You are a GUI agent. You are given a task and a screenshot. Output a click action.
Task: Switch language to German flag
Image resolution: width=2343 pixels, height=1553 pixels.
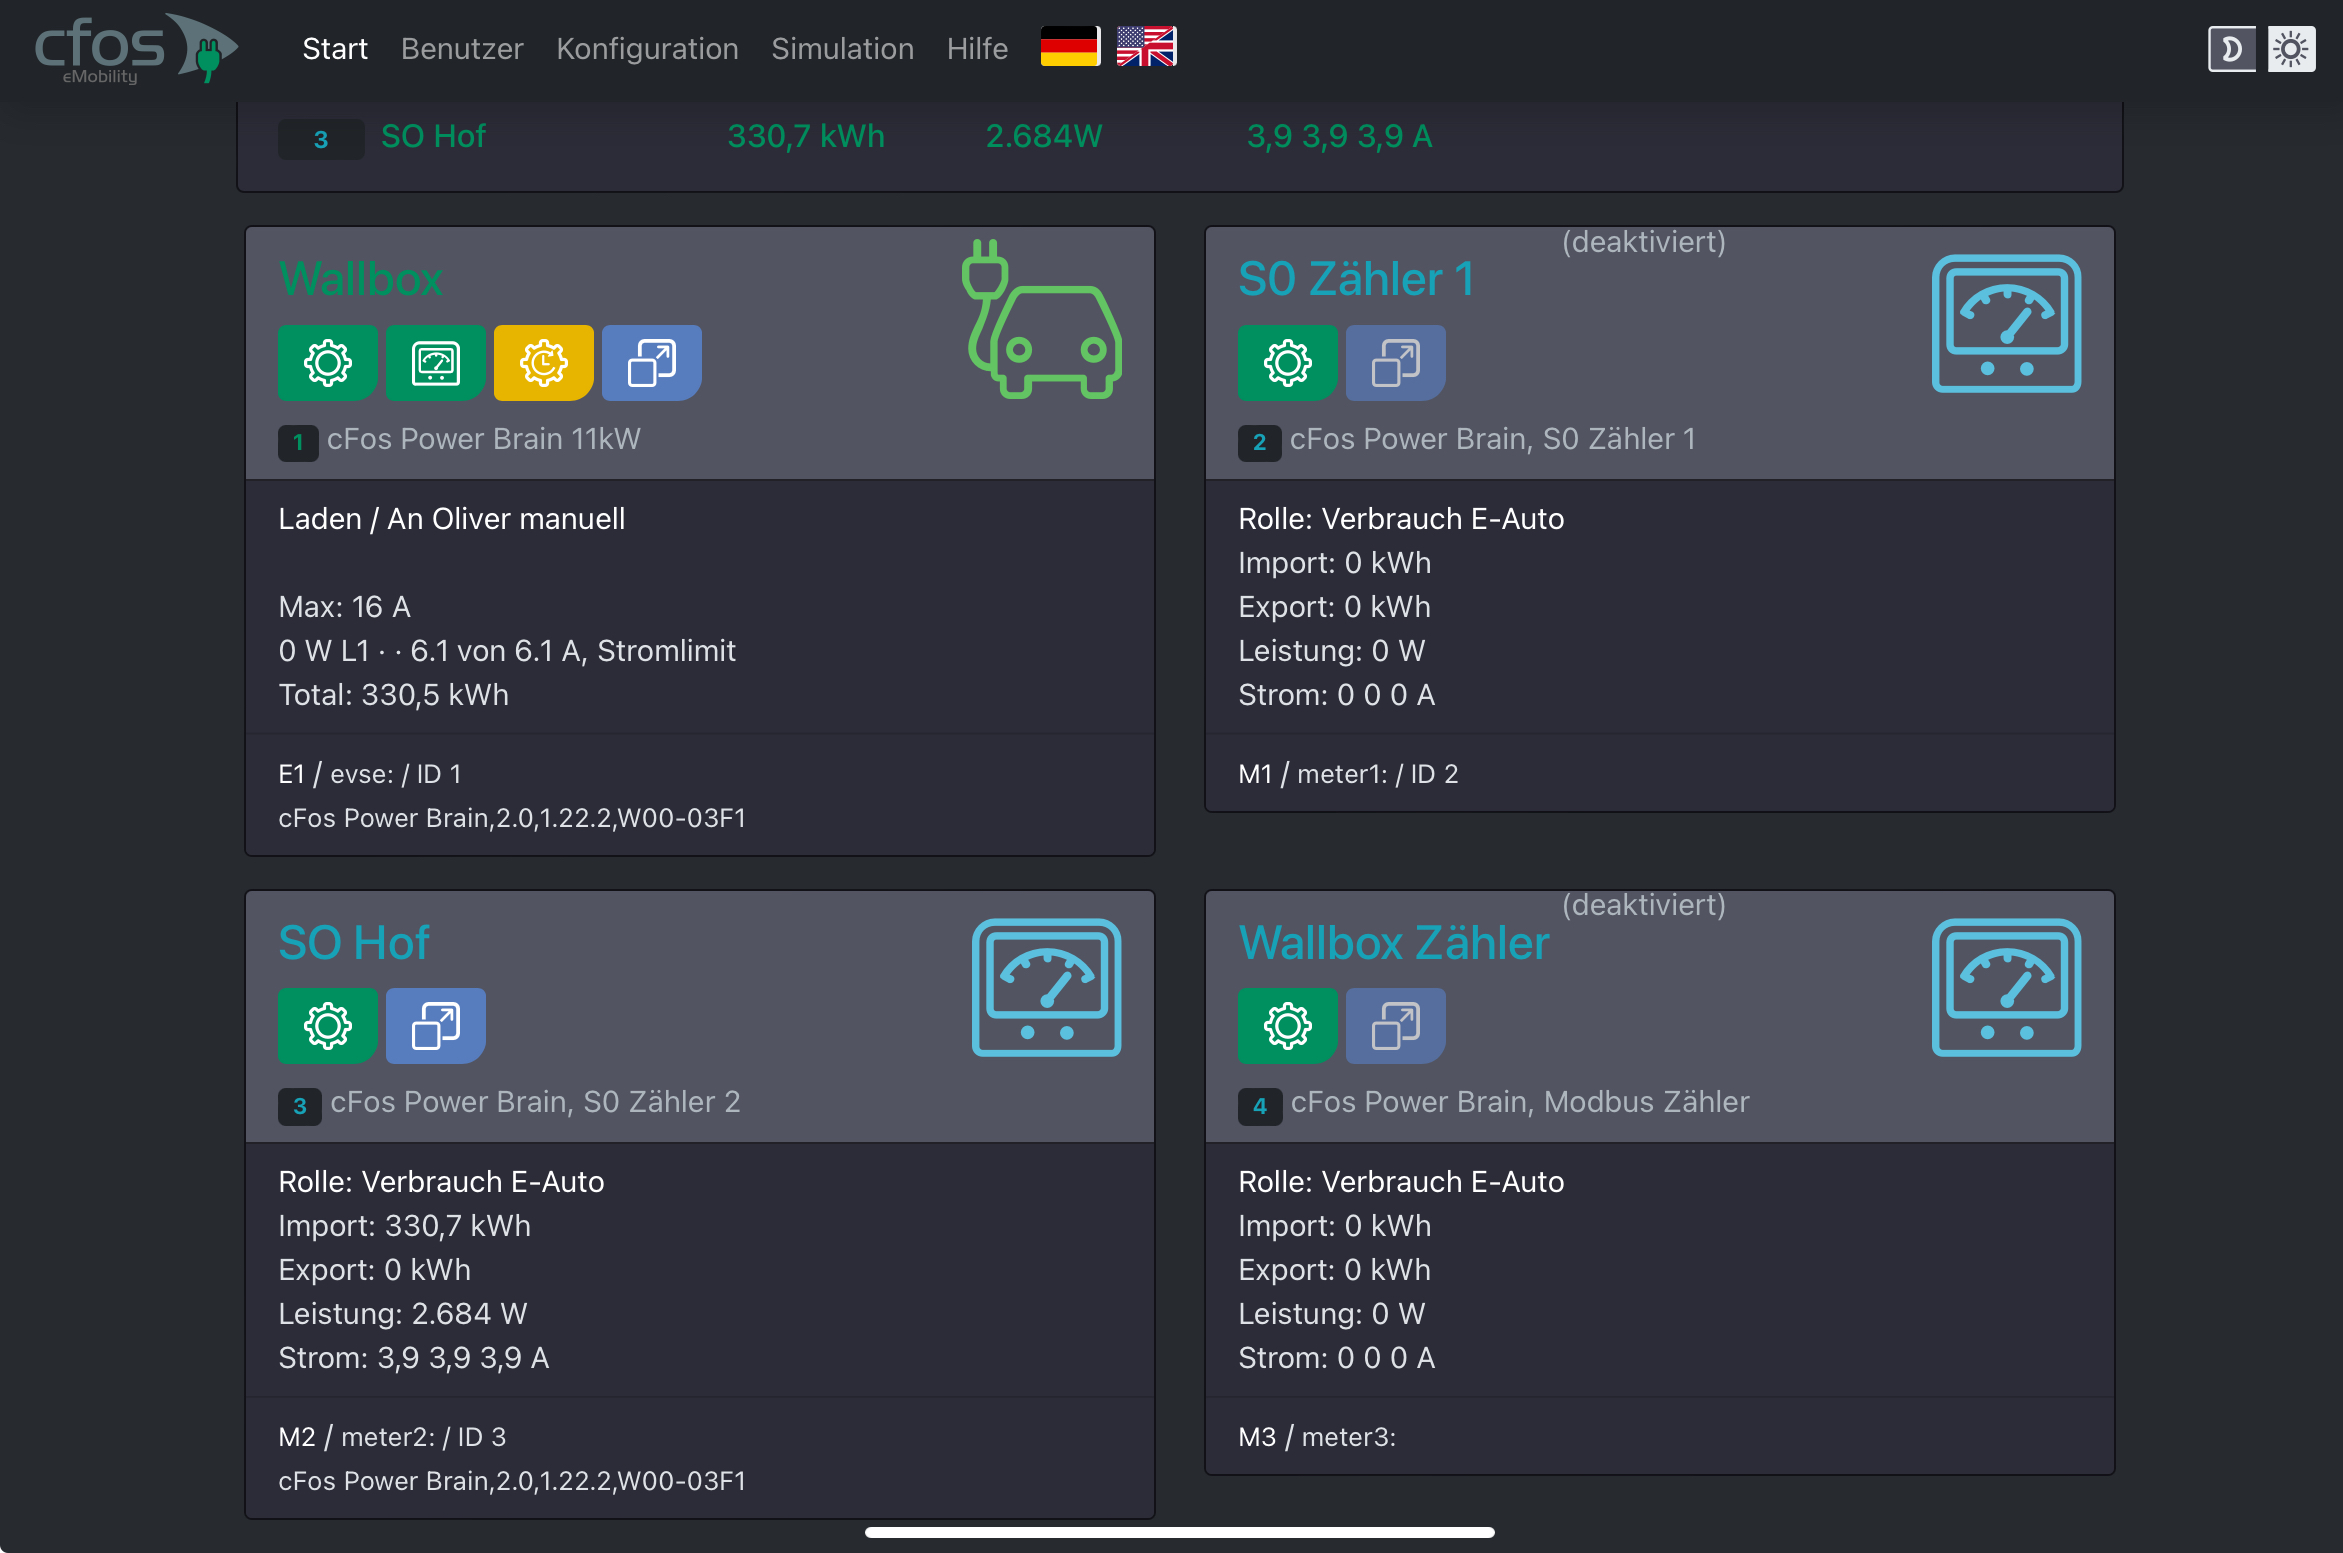[x=1070, y=47]
